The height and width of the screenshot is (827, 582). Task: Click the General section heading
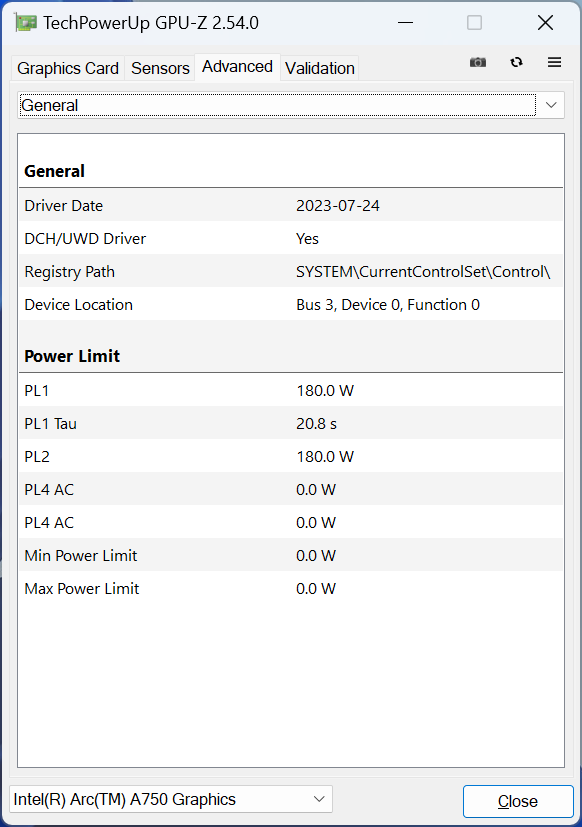point(54,171)
